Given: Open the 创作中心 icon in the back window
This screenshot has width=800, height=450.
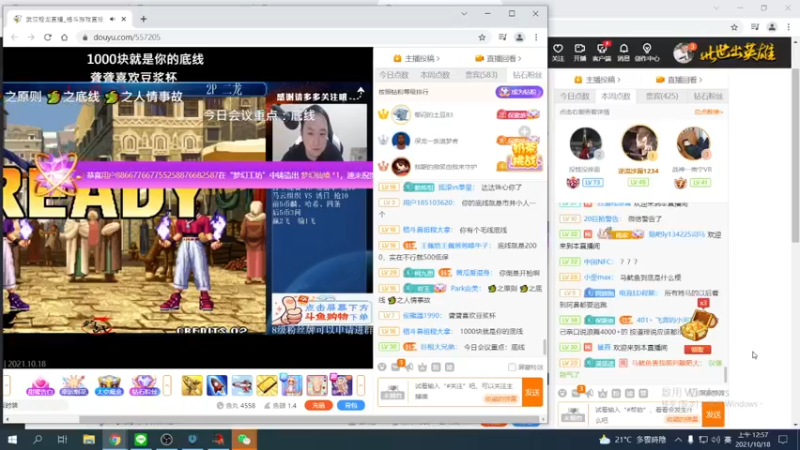Looking at the screenshot, I should [x=647, y=52].
